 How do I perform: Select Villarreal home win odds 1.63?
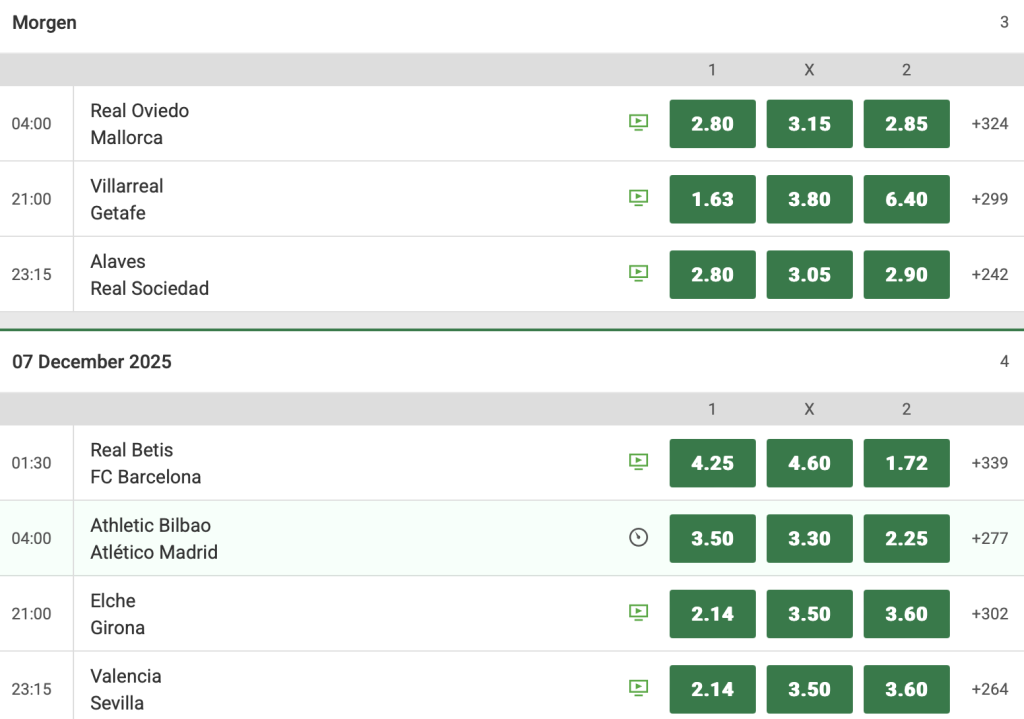click(x=712, y=199)
